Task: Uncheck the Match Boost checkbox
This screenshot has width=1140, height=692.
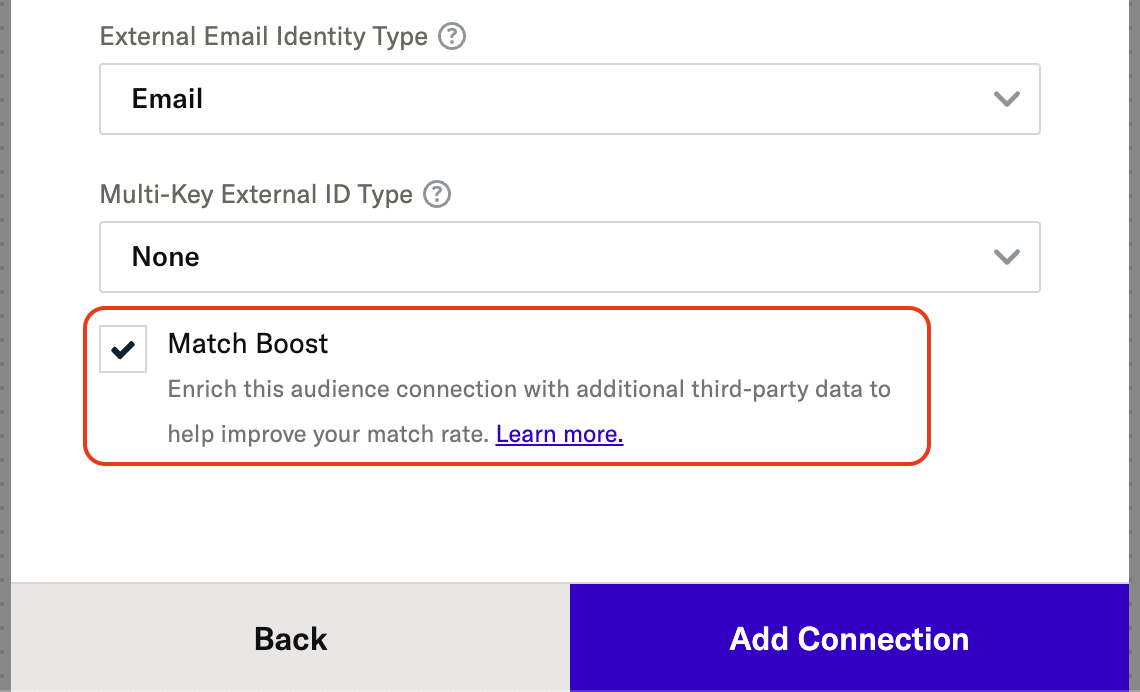Action: click(x=124, y=350)
